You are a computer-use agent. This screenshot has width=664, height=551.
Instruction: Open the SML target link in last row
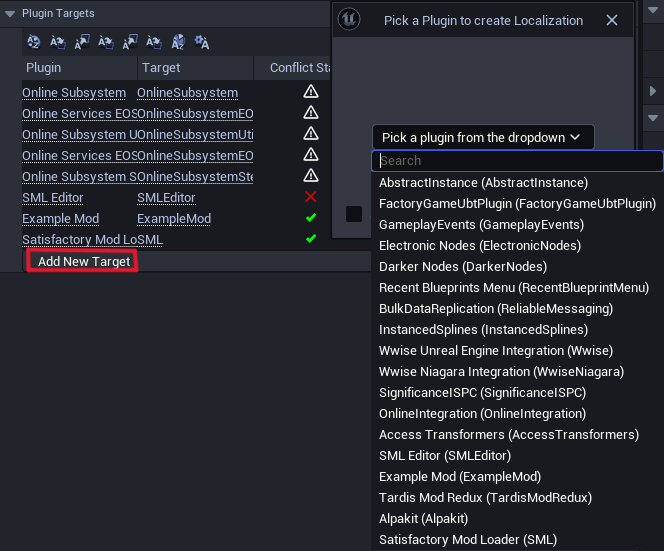[150, 240]
